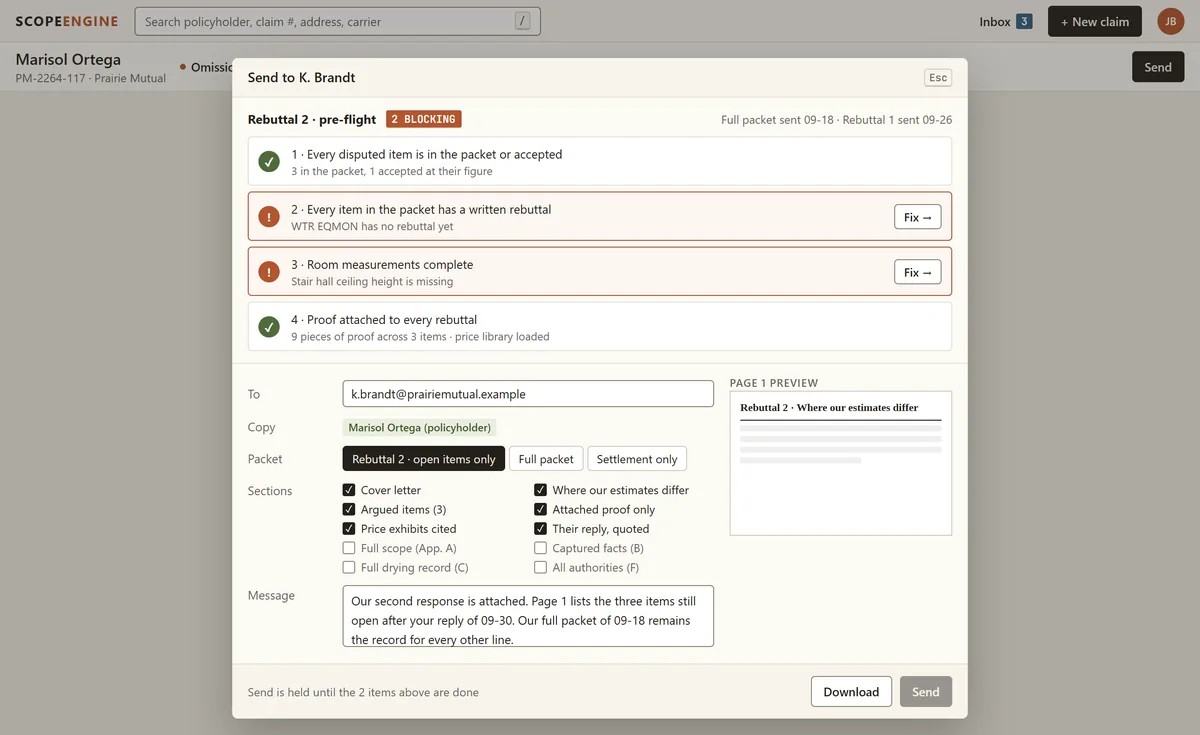Click 'Send is held until the 2 items' note
Screen dimensions: 1200x735
363,692
